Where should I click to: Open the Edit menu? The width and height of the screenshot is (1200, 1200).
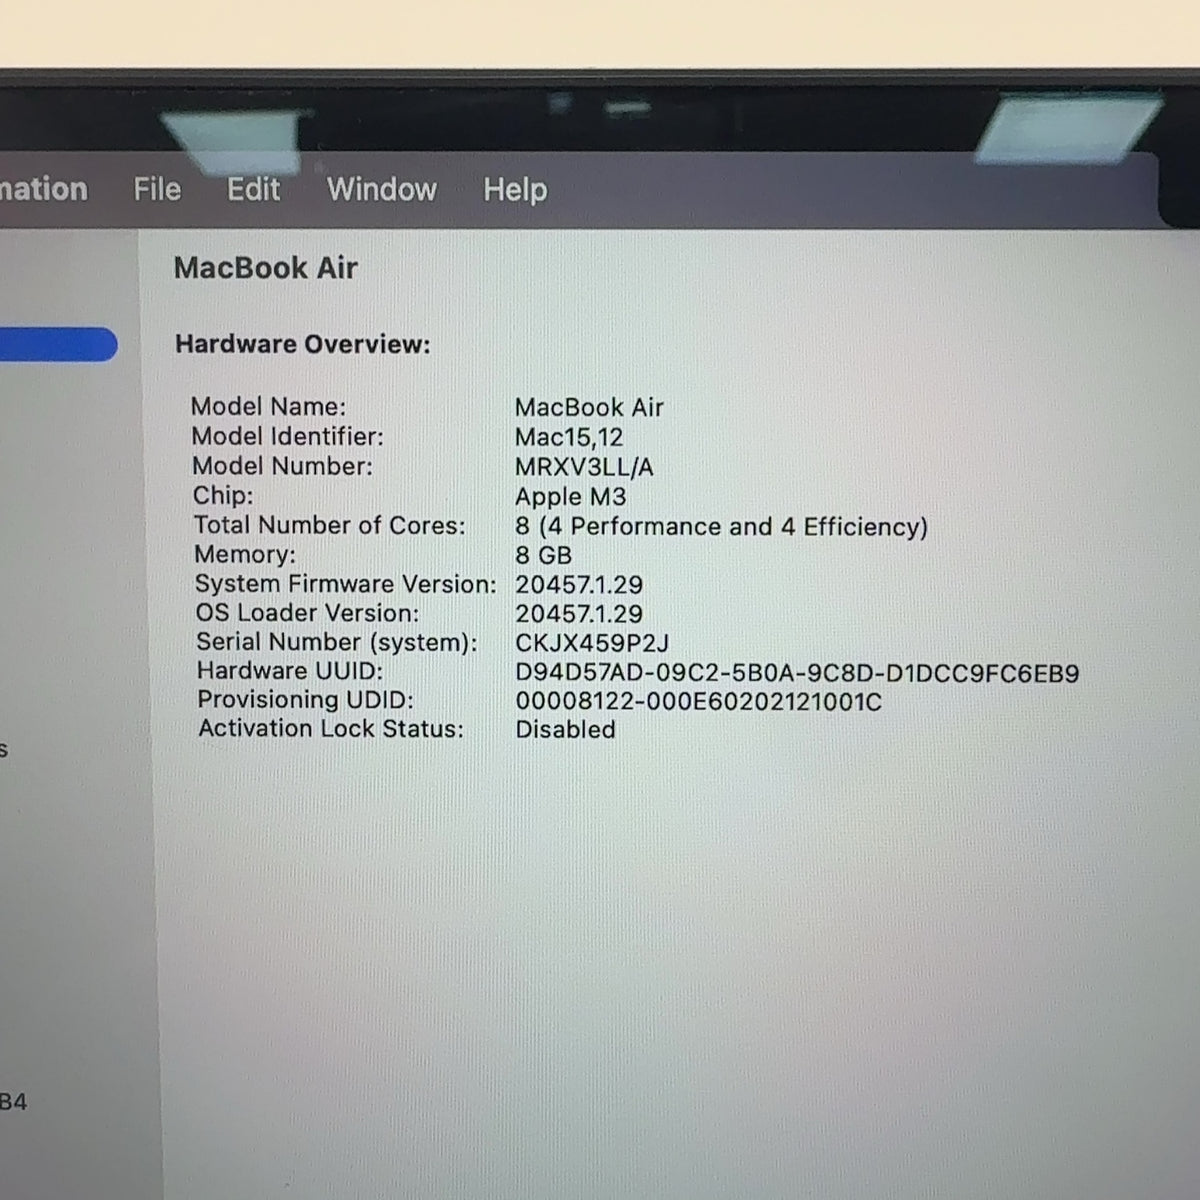point(253,189)
